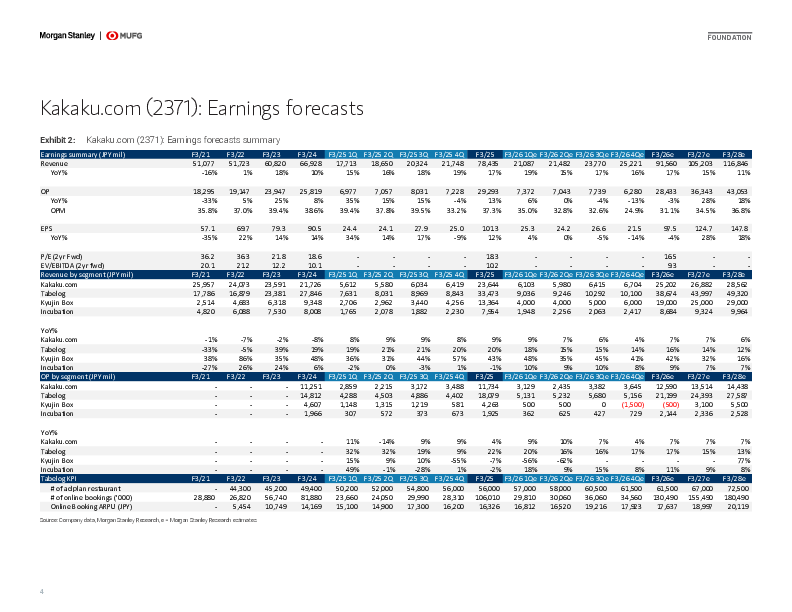Screen dimensions: 792x612
Task: Click Incubation OP F3/28e value 2,528
Action: click(740, 414)
